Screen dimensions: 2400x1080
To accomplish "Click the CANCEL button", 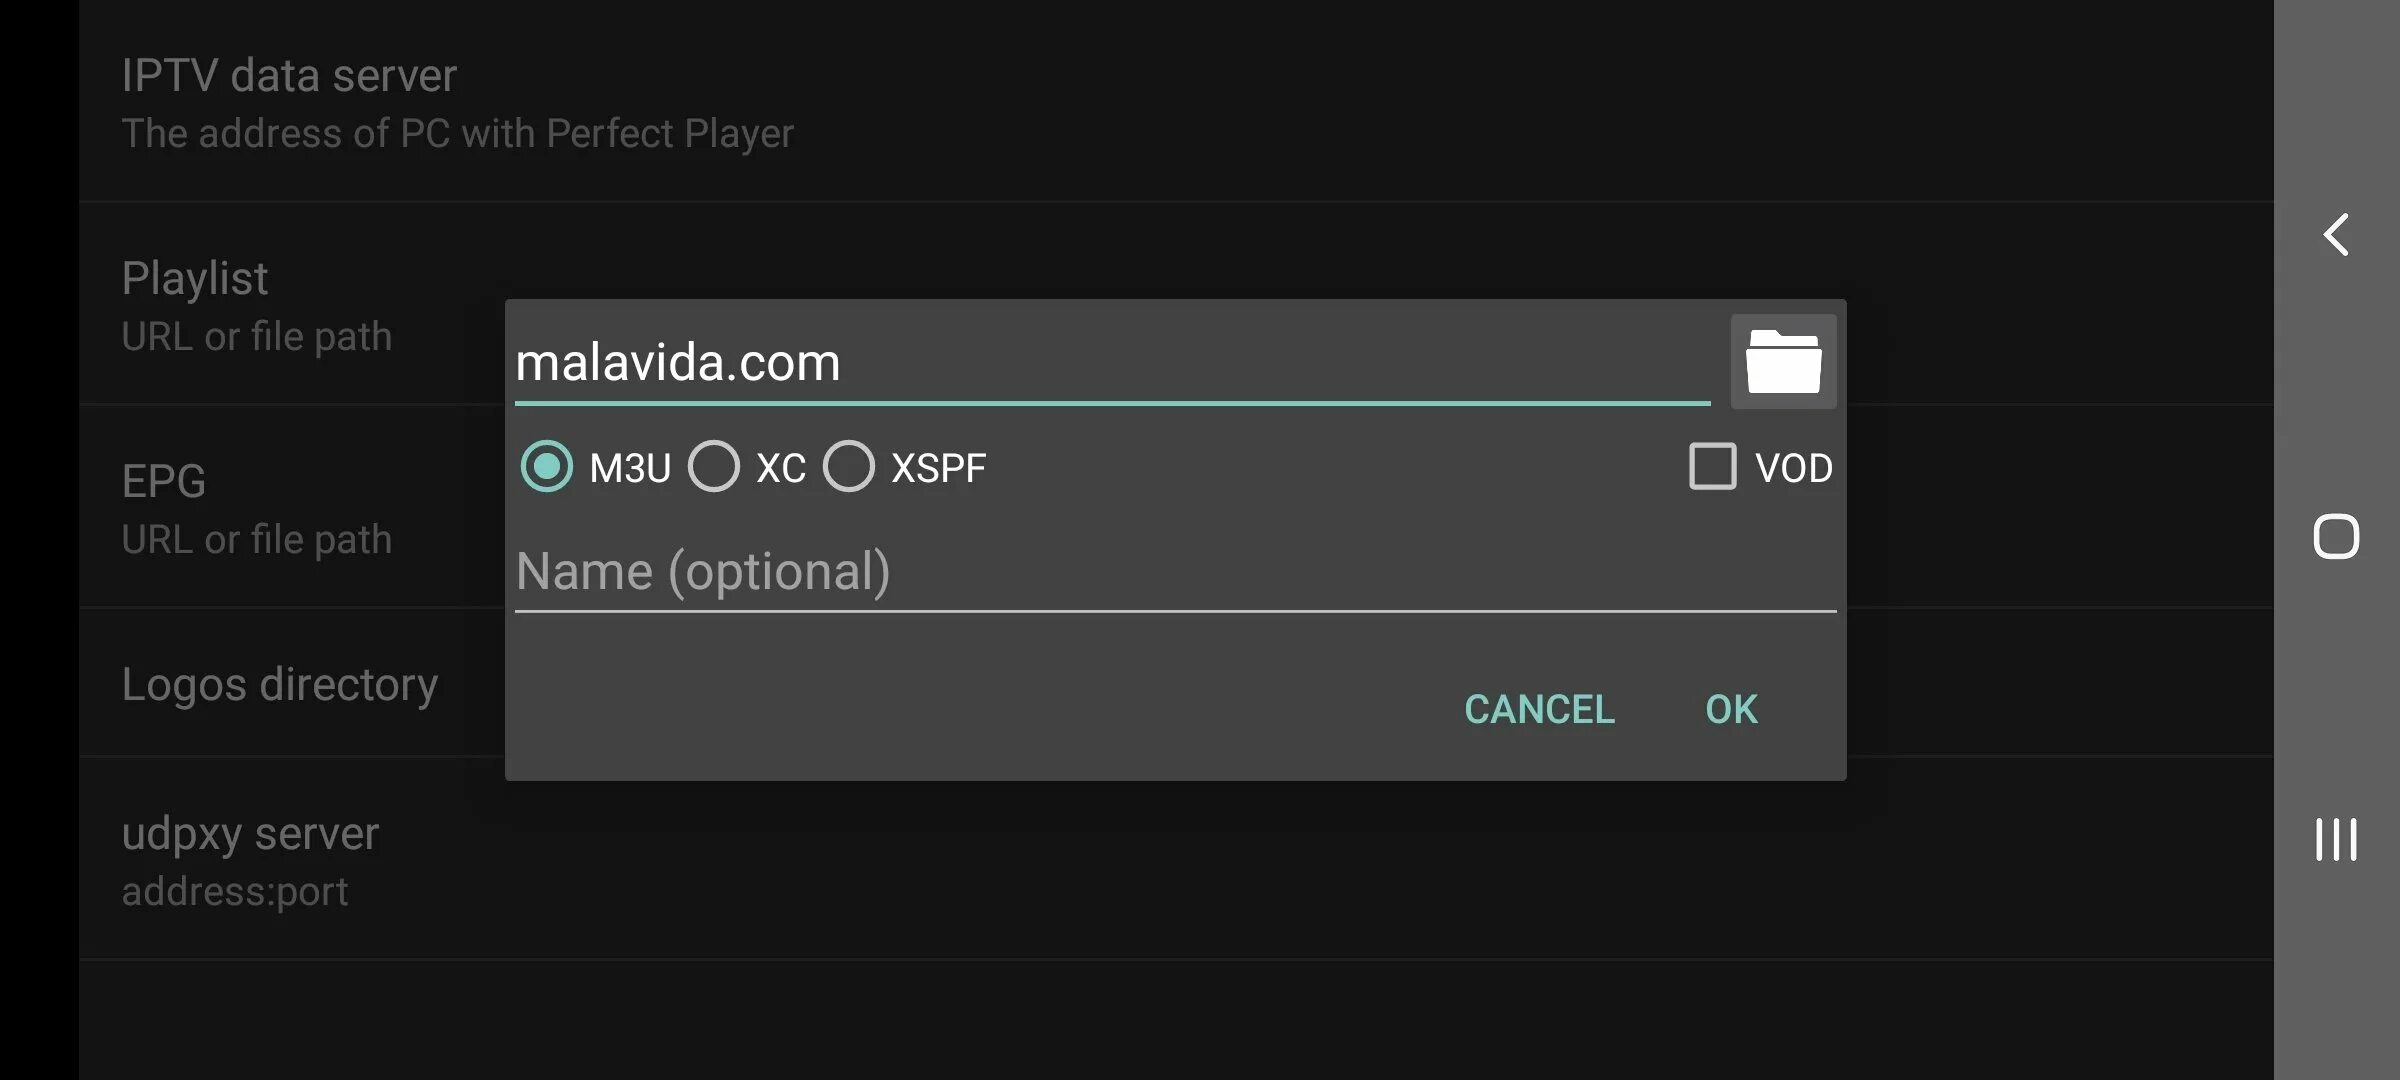I will coord(1539,709).
